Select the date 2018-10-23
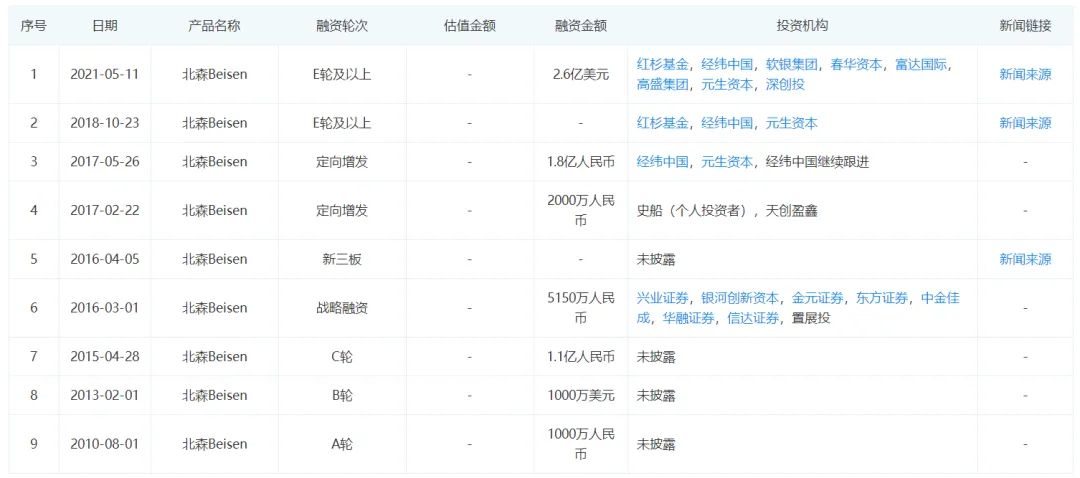 coord(105,123)
